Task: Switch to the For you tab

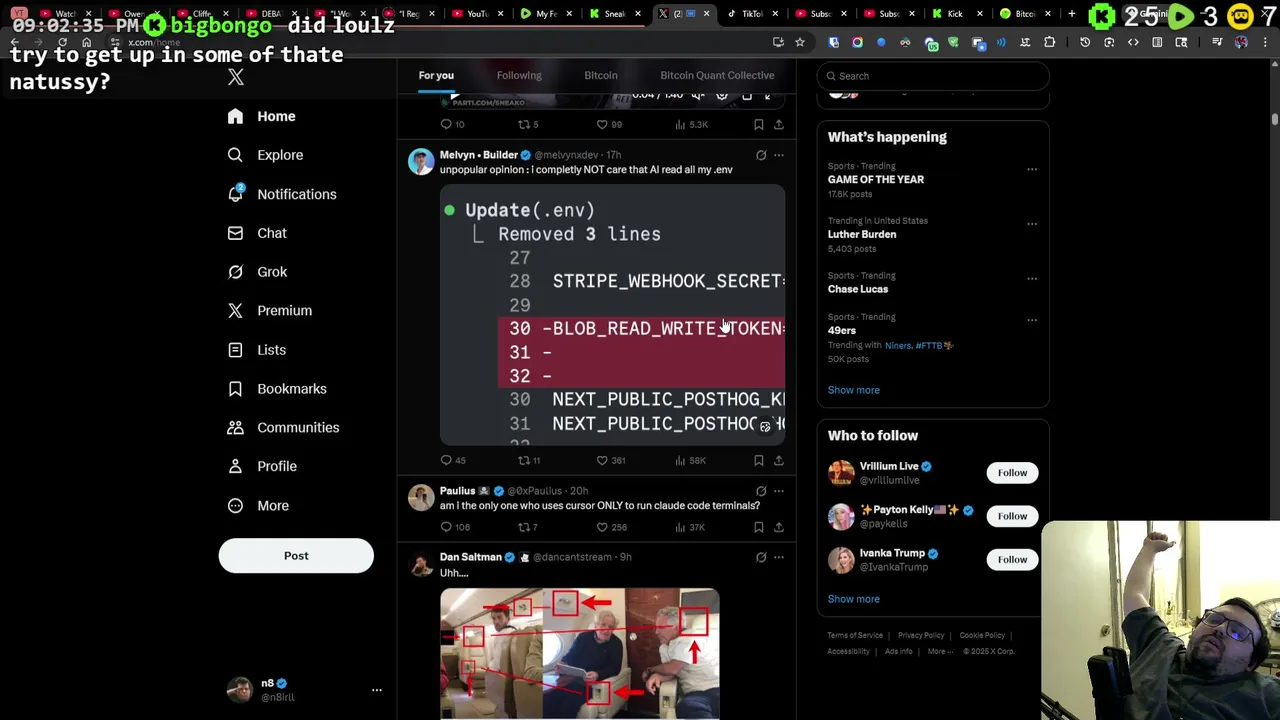Action: [435, 75]
